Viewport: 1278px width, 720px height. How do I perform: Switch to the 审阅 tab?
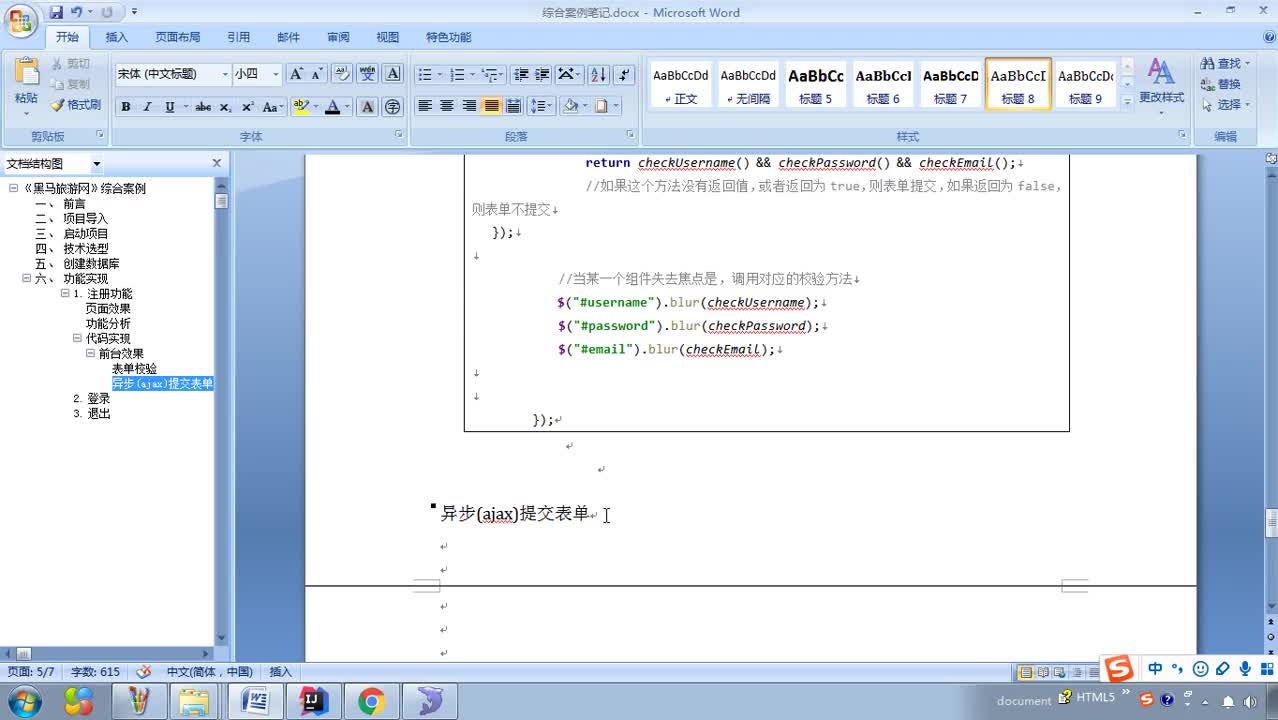[x=338, y=37]
